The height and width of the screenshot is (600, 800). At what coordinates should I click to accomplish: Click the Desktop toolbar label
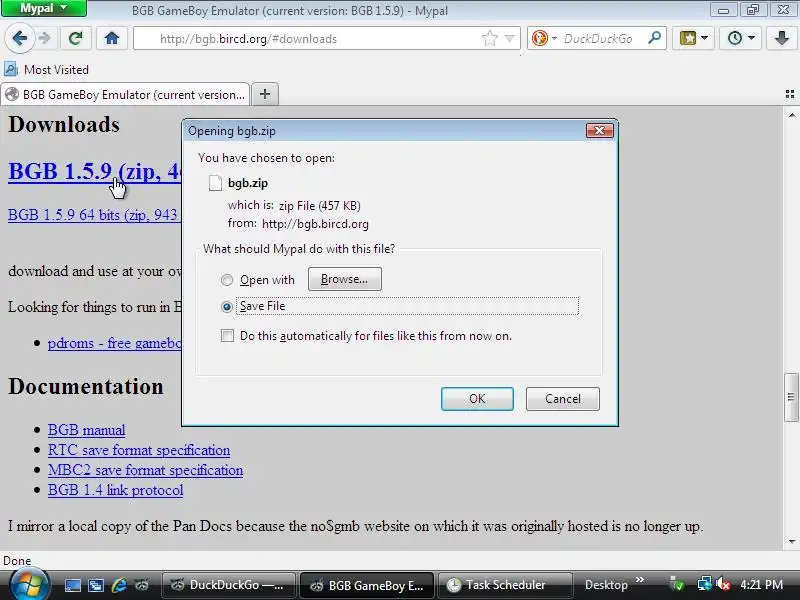click(606, 585)
